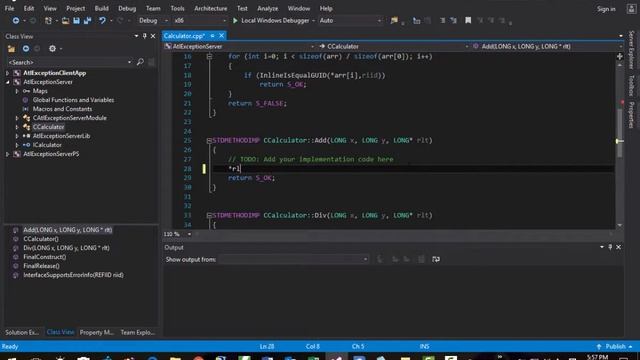Collapse the Add function code block

(209, 140)
